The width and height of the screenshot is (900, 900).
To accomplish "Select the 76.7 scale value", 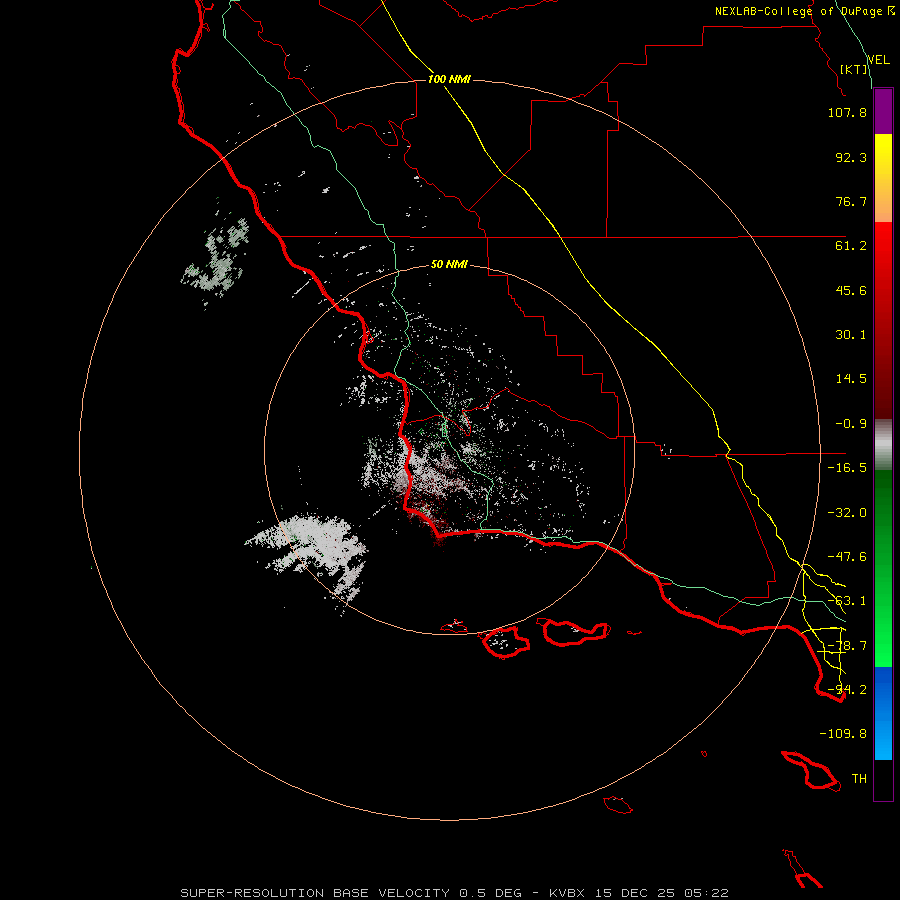I will point(851,201).
